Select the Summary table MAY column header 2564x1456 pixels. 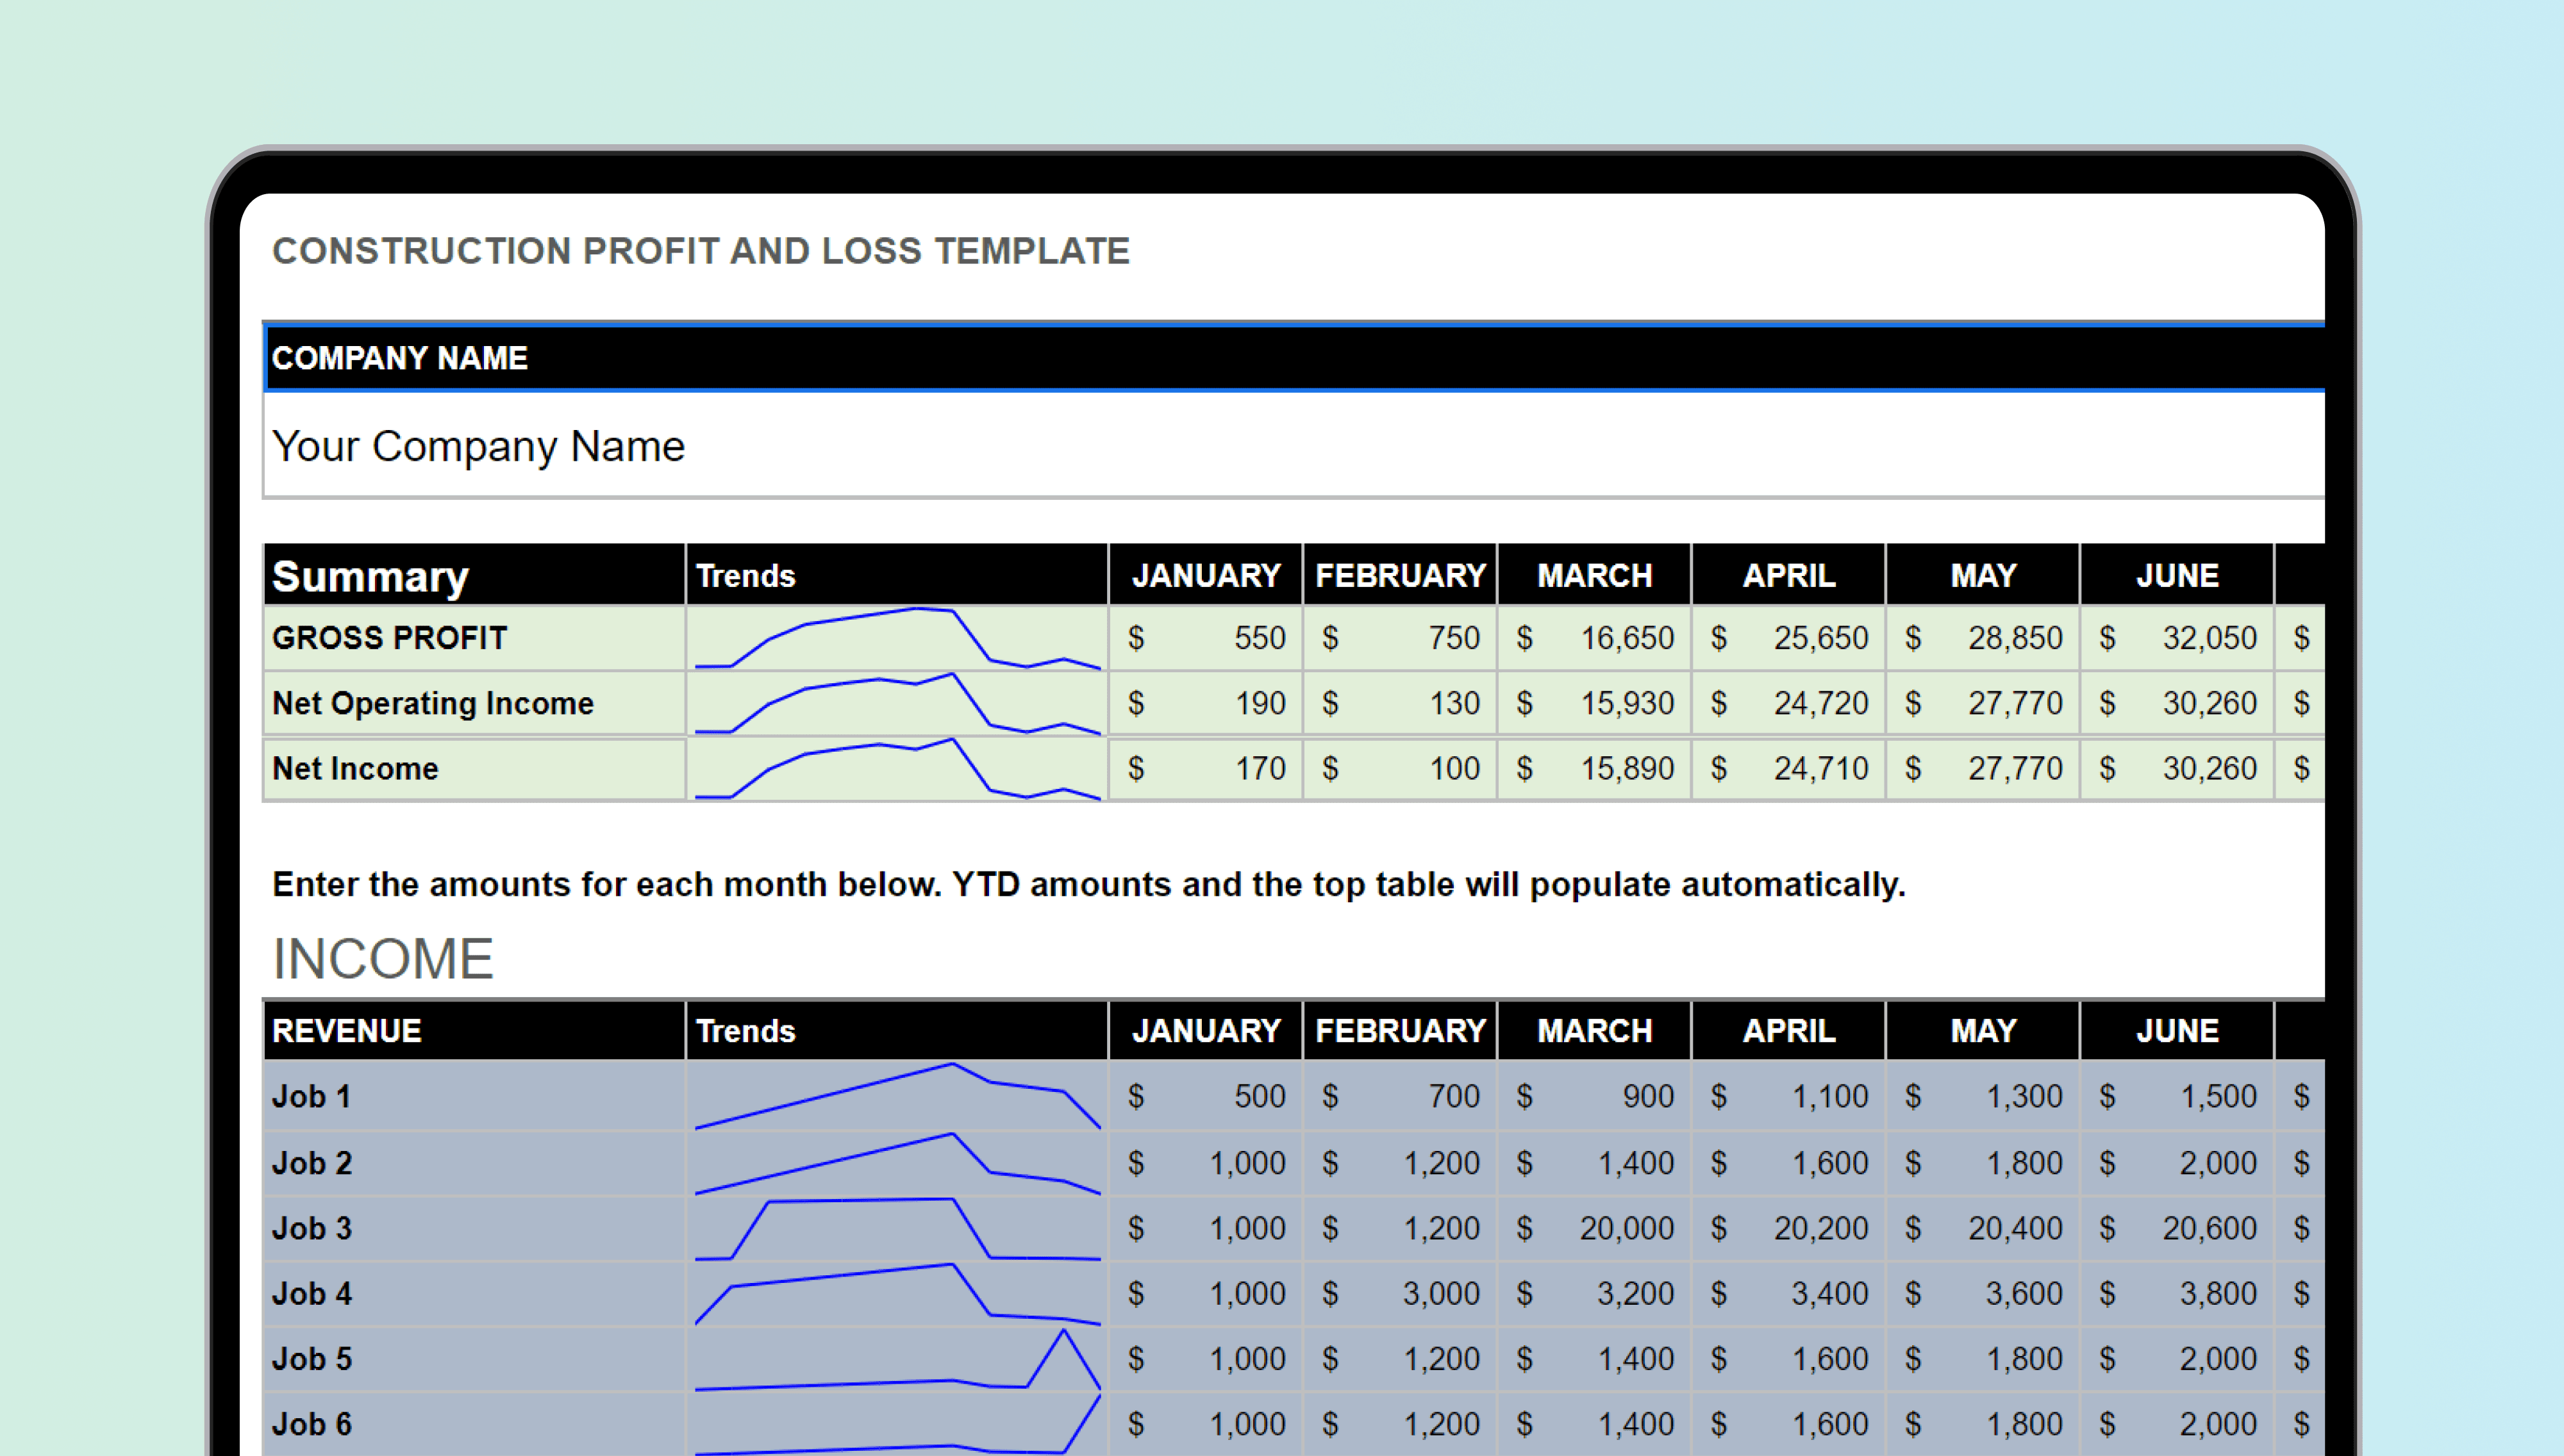(x=1982, y=575)
